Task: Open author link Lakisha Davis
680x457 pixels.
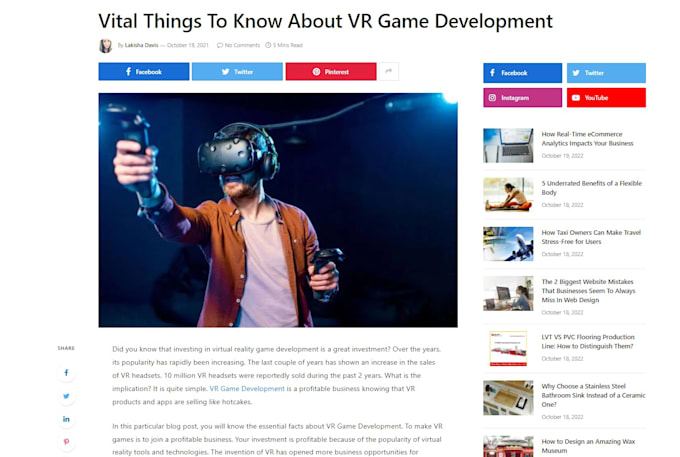Action: (x=141, y=45)
